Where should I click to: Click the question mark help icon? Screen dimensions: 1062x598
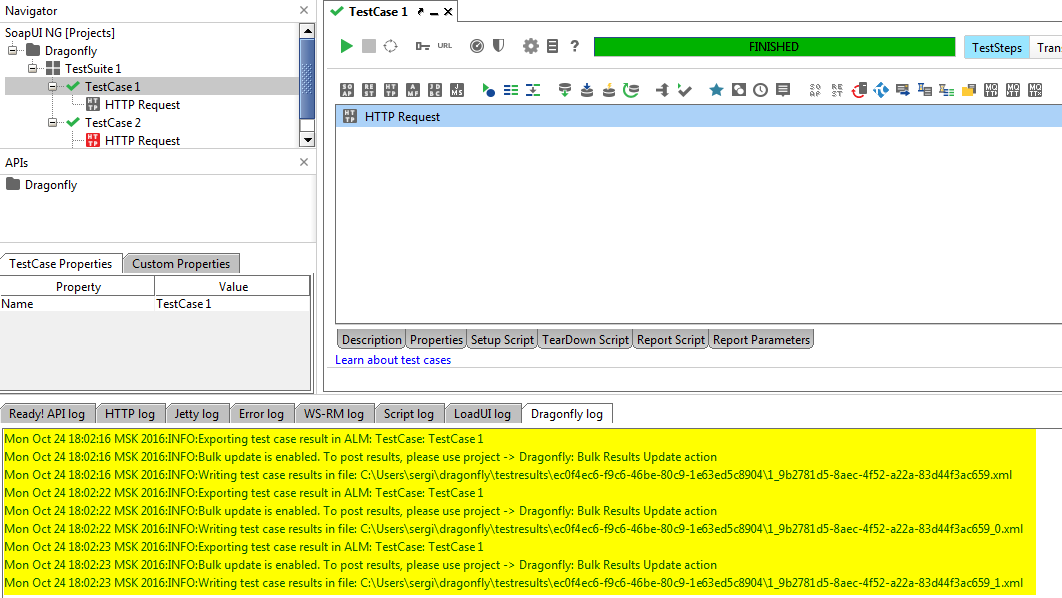point(575,46)
